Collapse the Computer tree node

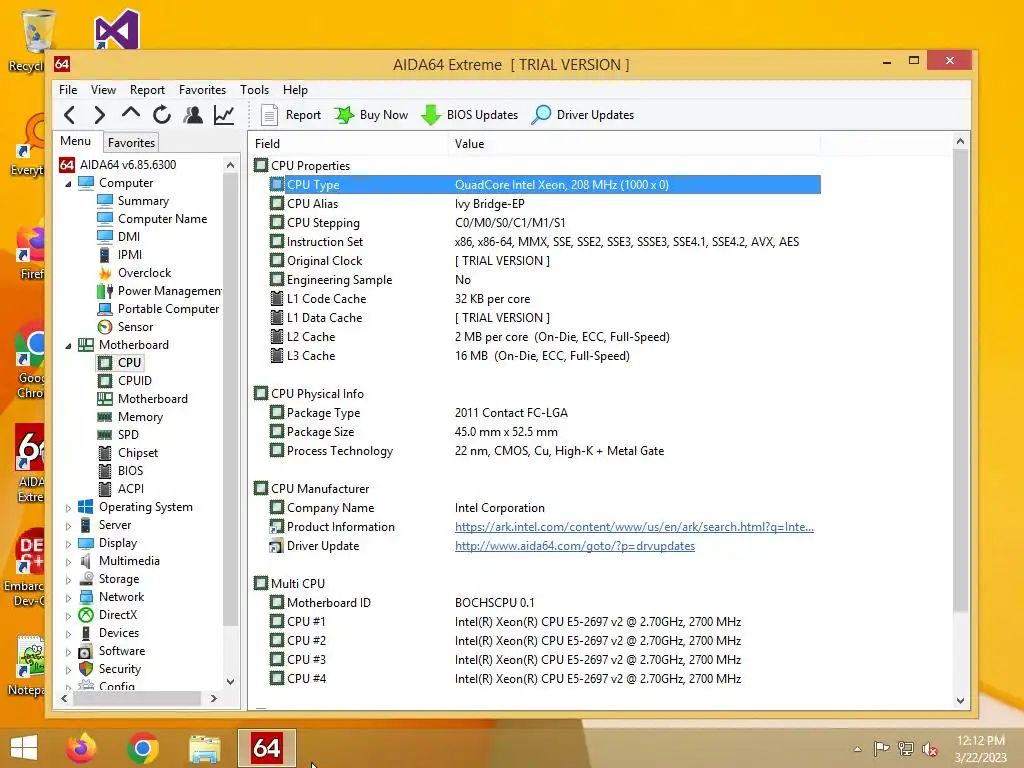point(69,184)
